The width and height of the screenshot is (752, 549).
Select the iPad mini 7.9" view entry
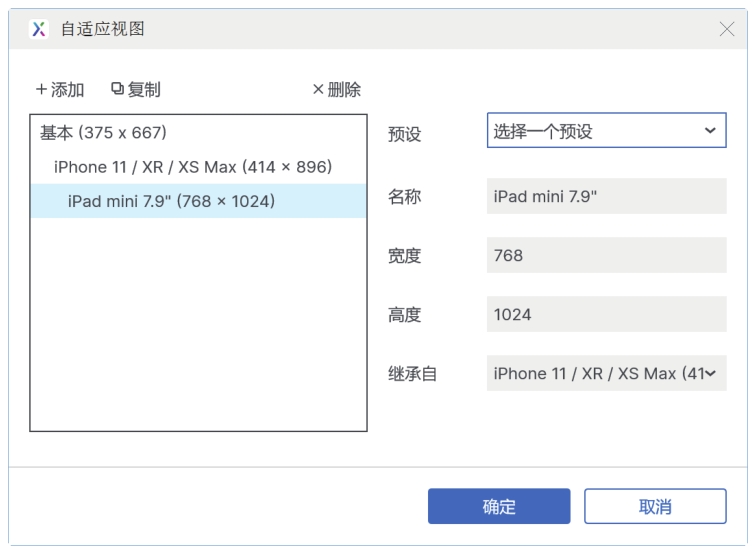[171, 201]
